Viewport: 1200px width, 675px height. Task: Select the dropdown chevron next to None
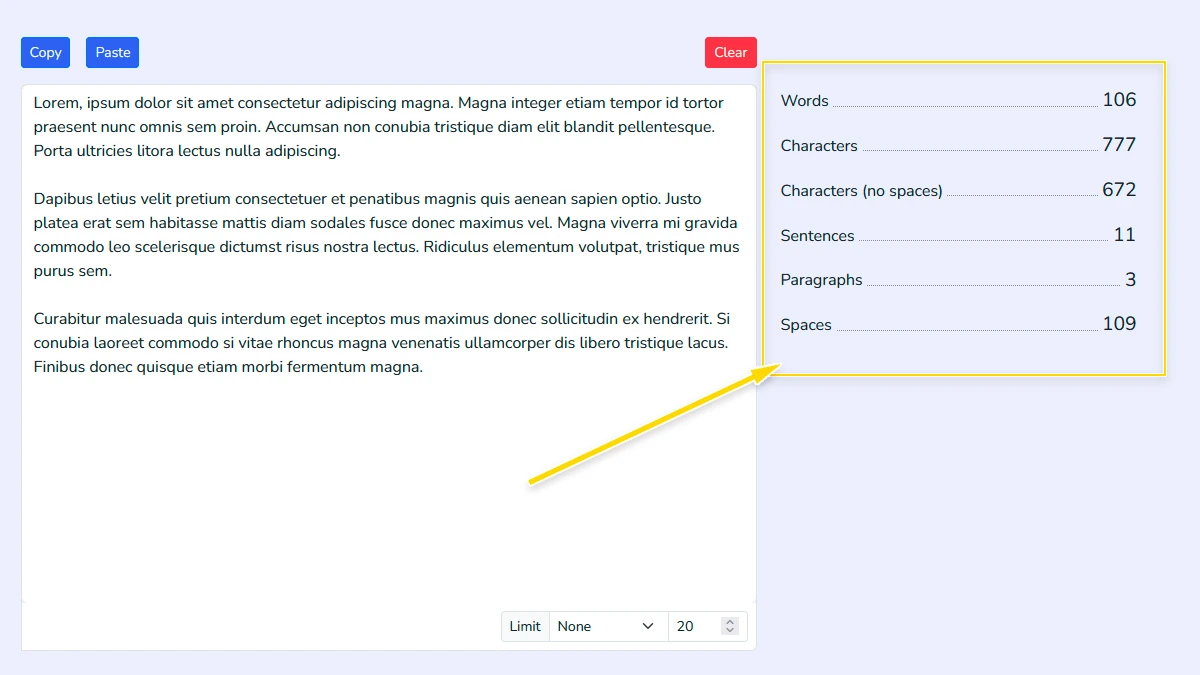648,625
